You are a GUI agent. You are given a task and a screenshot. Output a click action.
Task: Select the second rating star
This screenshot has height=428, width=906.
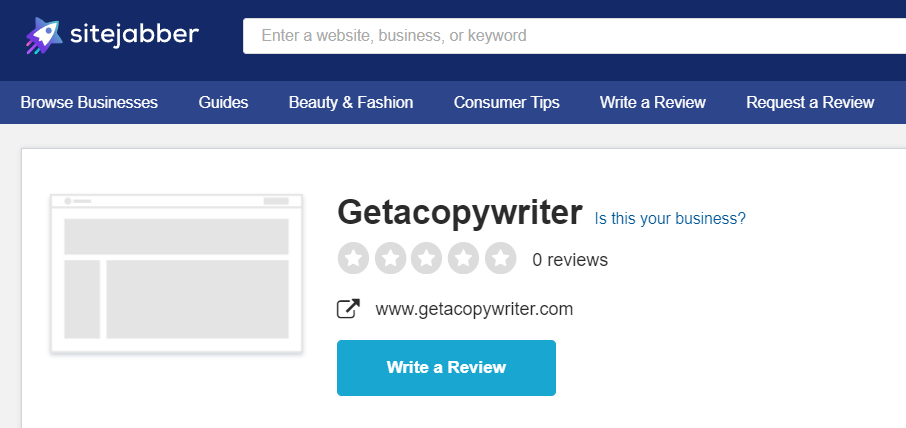coord(391,258)
